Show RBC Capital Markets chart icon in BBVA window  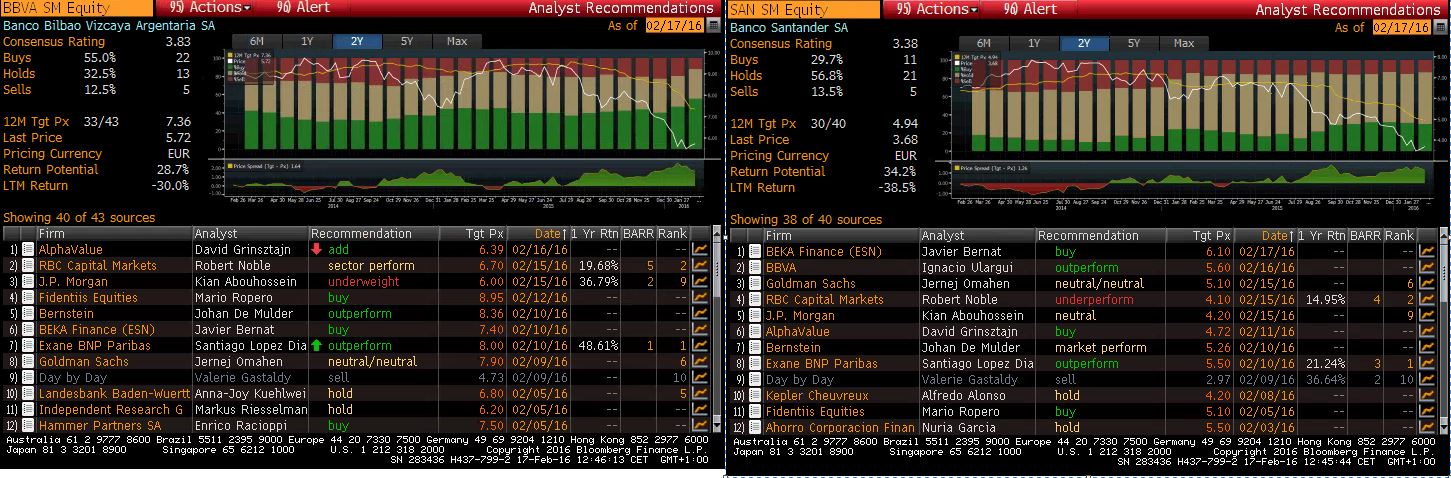(x=699, y=266)
